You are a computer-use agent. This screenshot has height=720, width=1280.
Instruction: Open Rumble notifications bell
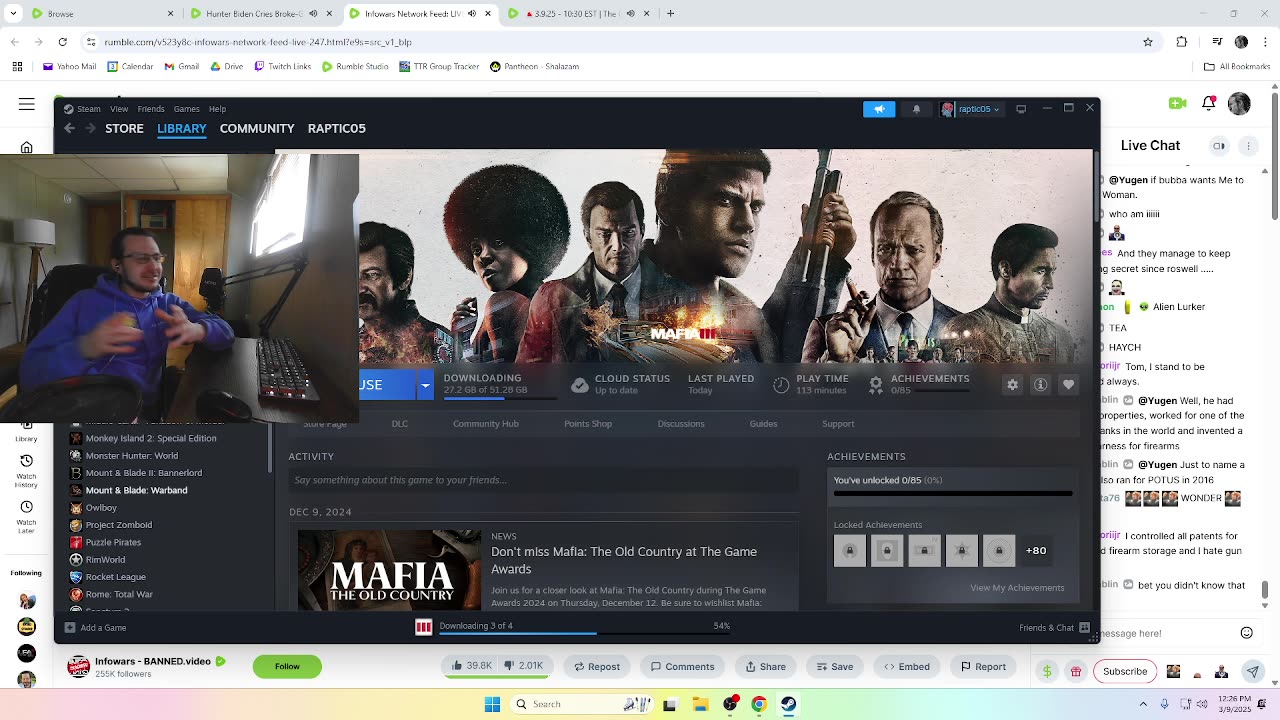tap(1209, 103)
